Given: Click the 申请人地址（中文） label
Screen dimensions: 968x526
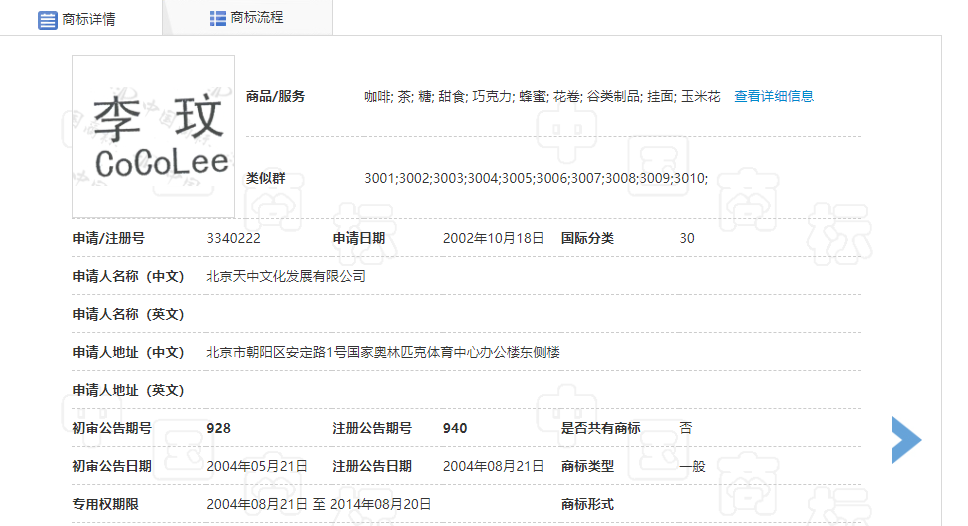Looking at the screenshot, I should pos(128,353).
